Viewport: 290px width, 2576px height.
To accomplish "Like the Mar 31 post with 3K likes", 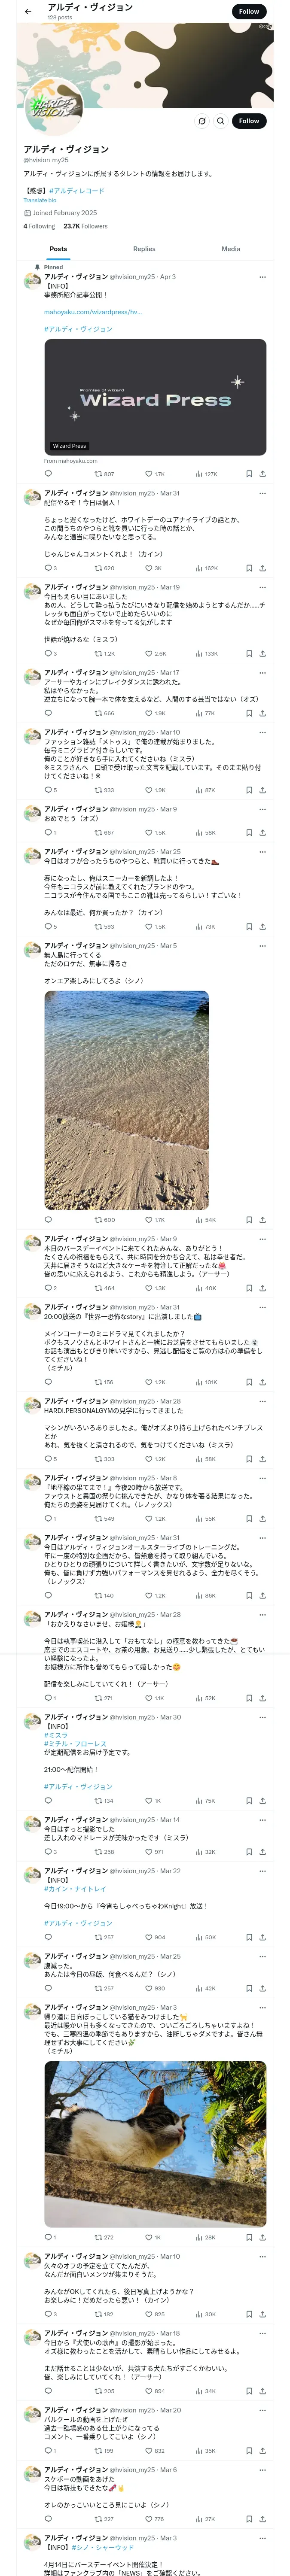I will pos(154,568).
